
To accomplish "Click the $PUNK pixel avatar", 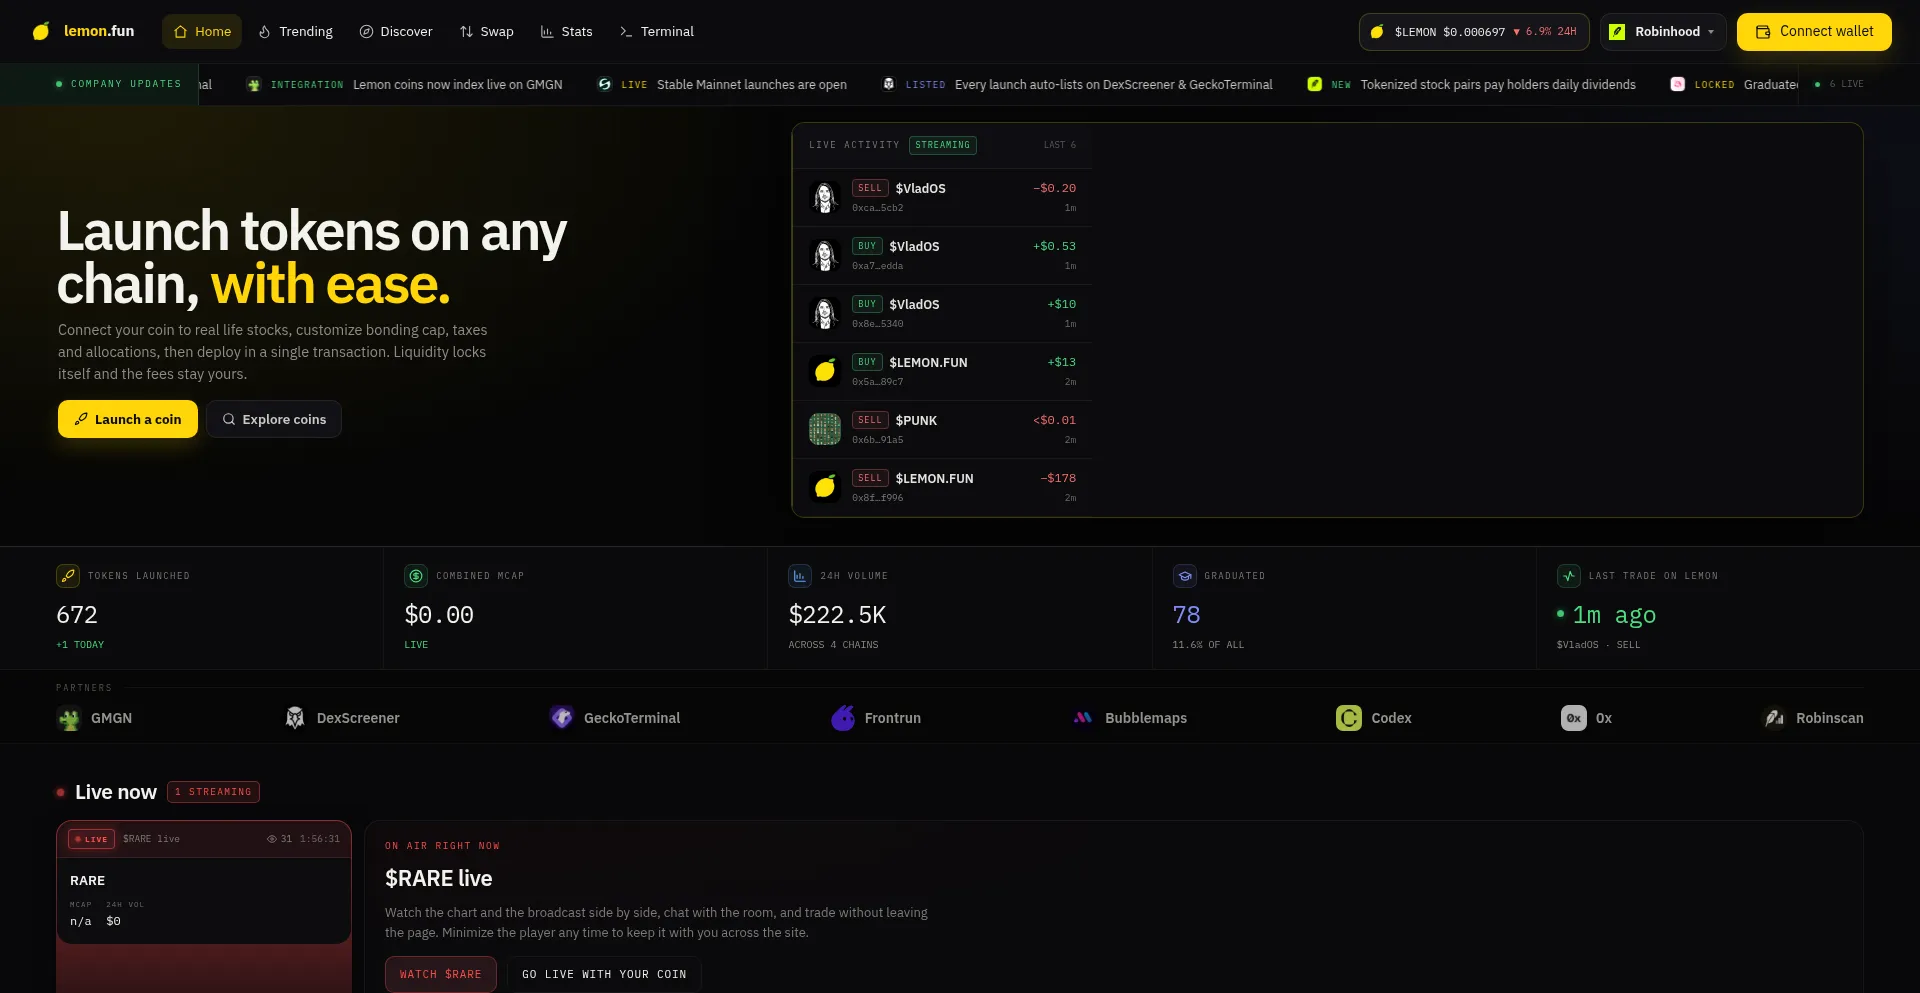I will pyautogui.click(x=825, y=430).
